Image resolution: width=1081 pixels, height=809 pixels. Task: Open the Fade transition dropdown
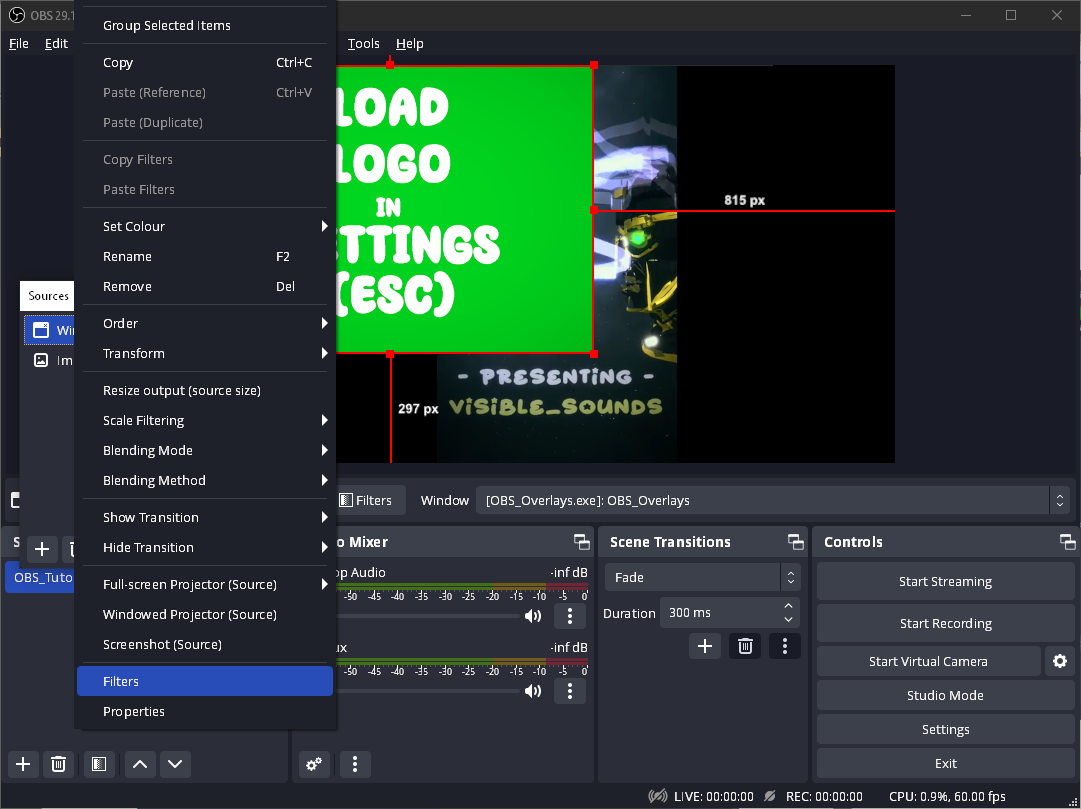pos(702,577)
